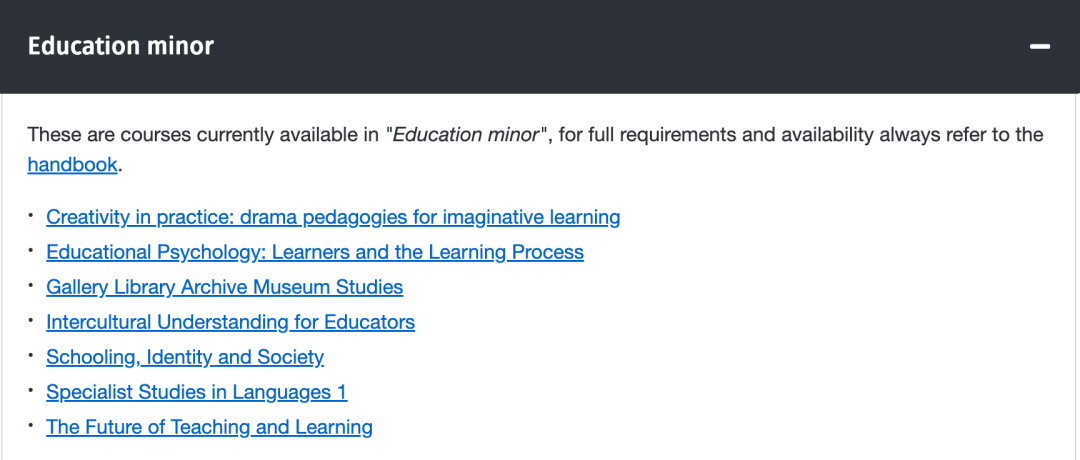Click the italic "Education minor" text in the description
The image size is (1080, 460).
click(x=466, y=135)
